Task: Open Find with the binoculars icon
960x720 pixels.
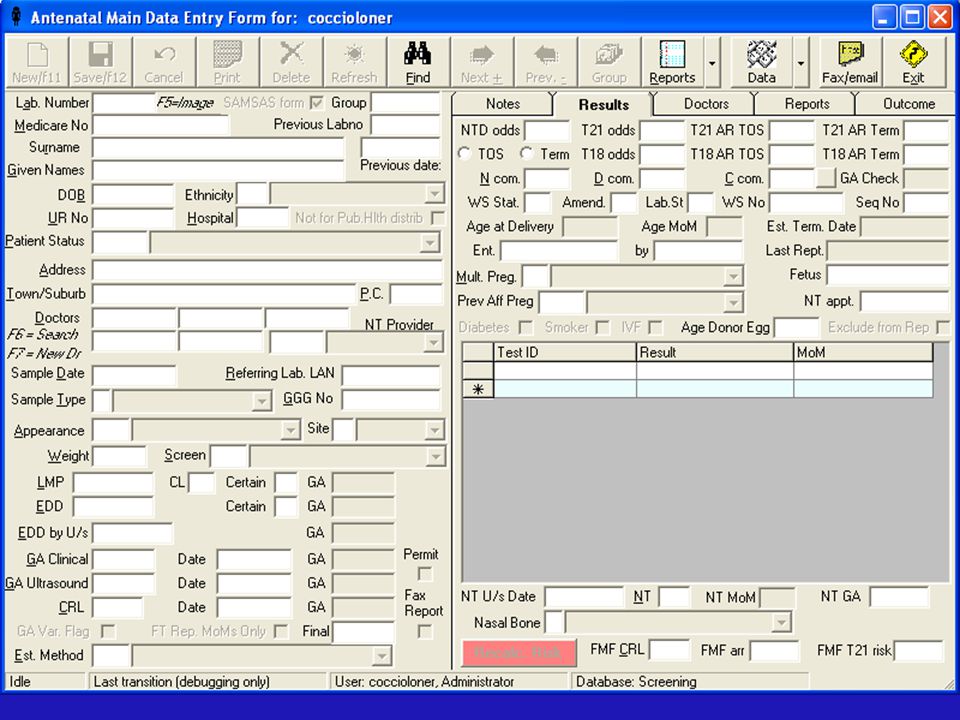Action: (x=418, y=62)
